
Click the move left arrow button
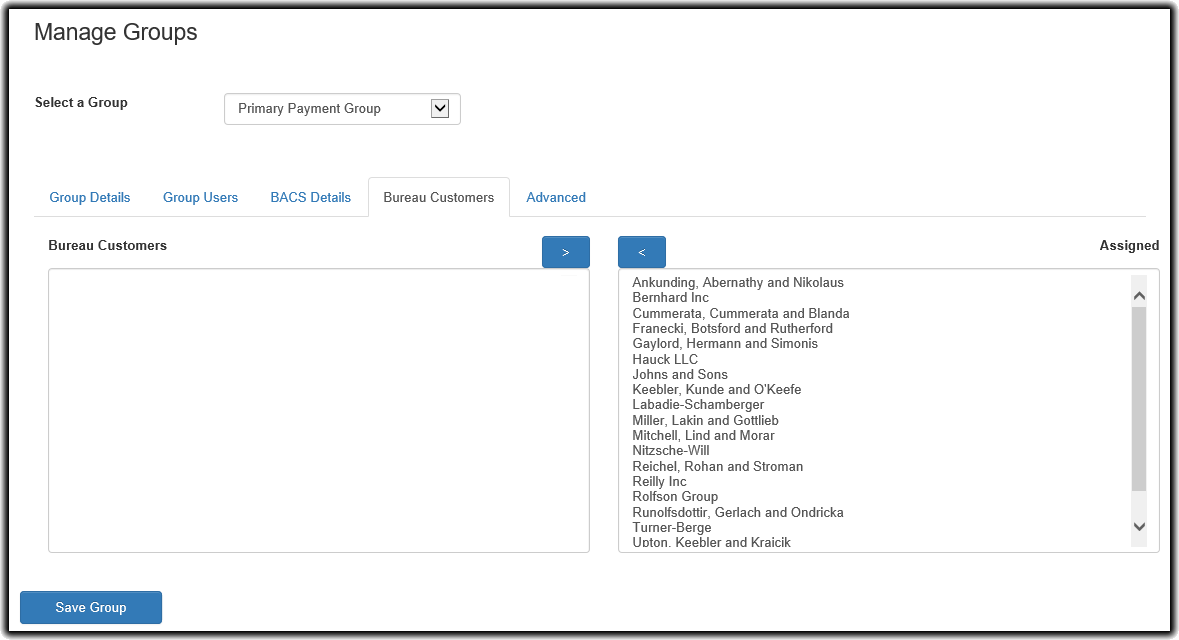tap(641, 252)
